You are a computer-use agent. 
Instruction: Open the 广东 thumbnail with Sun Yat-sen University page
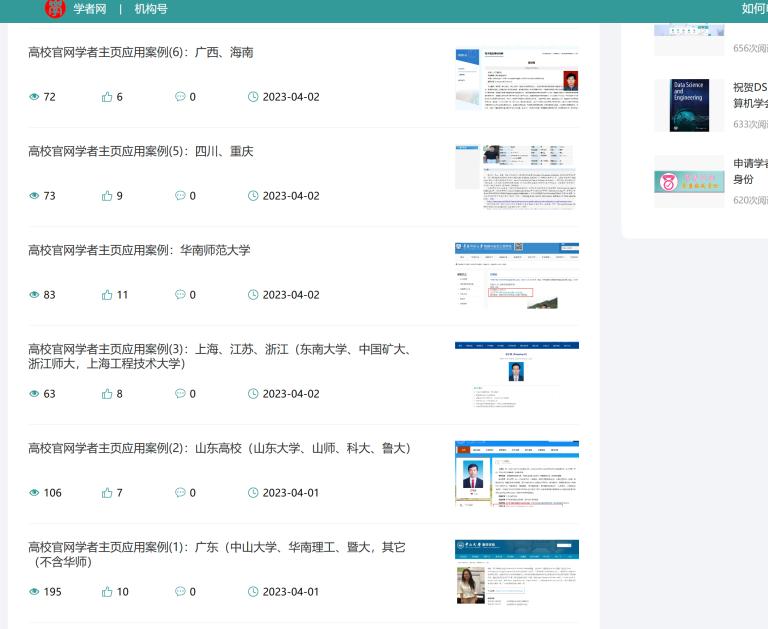[x=516, y=572]
